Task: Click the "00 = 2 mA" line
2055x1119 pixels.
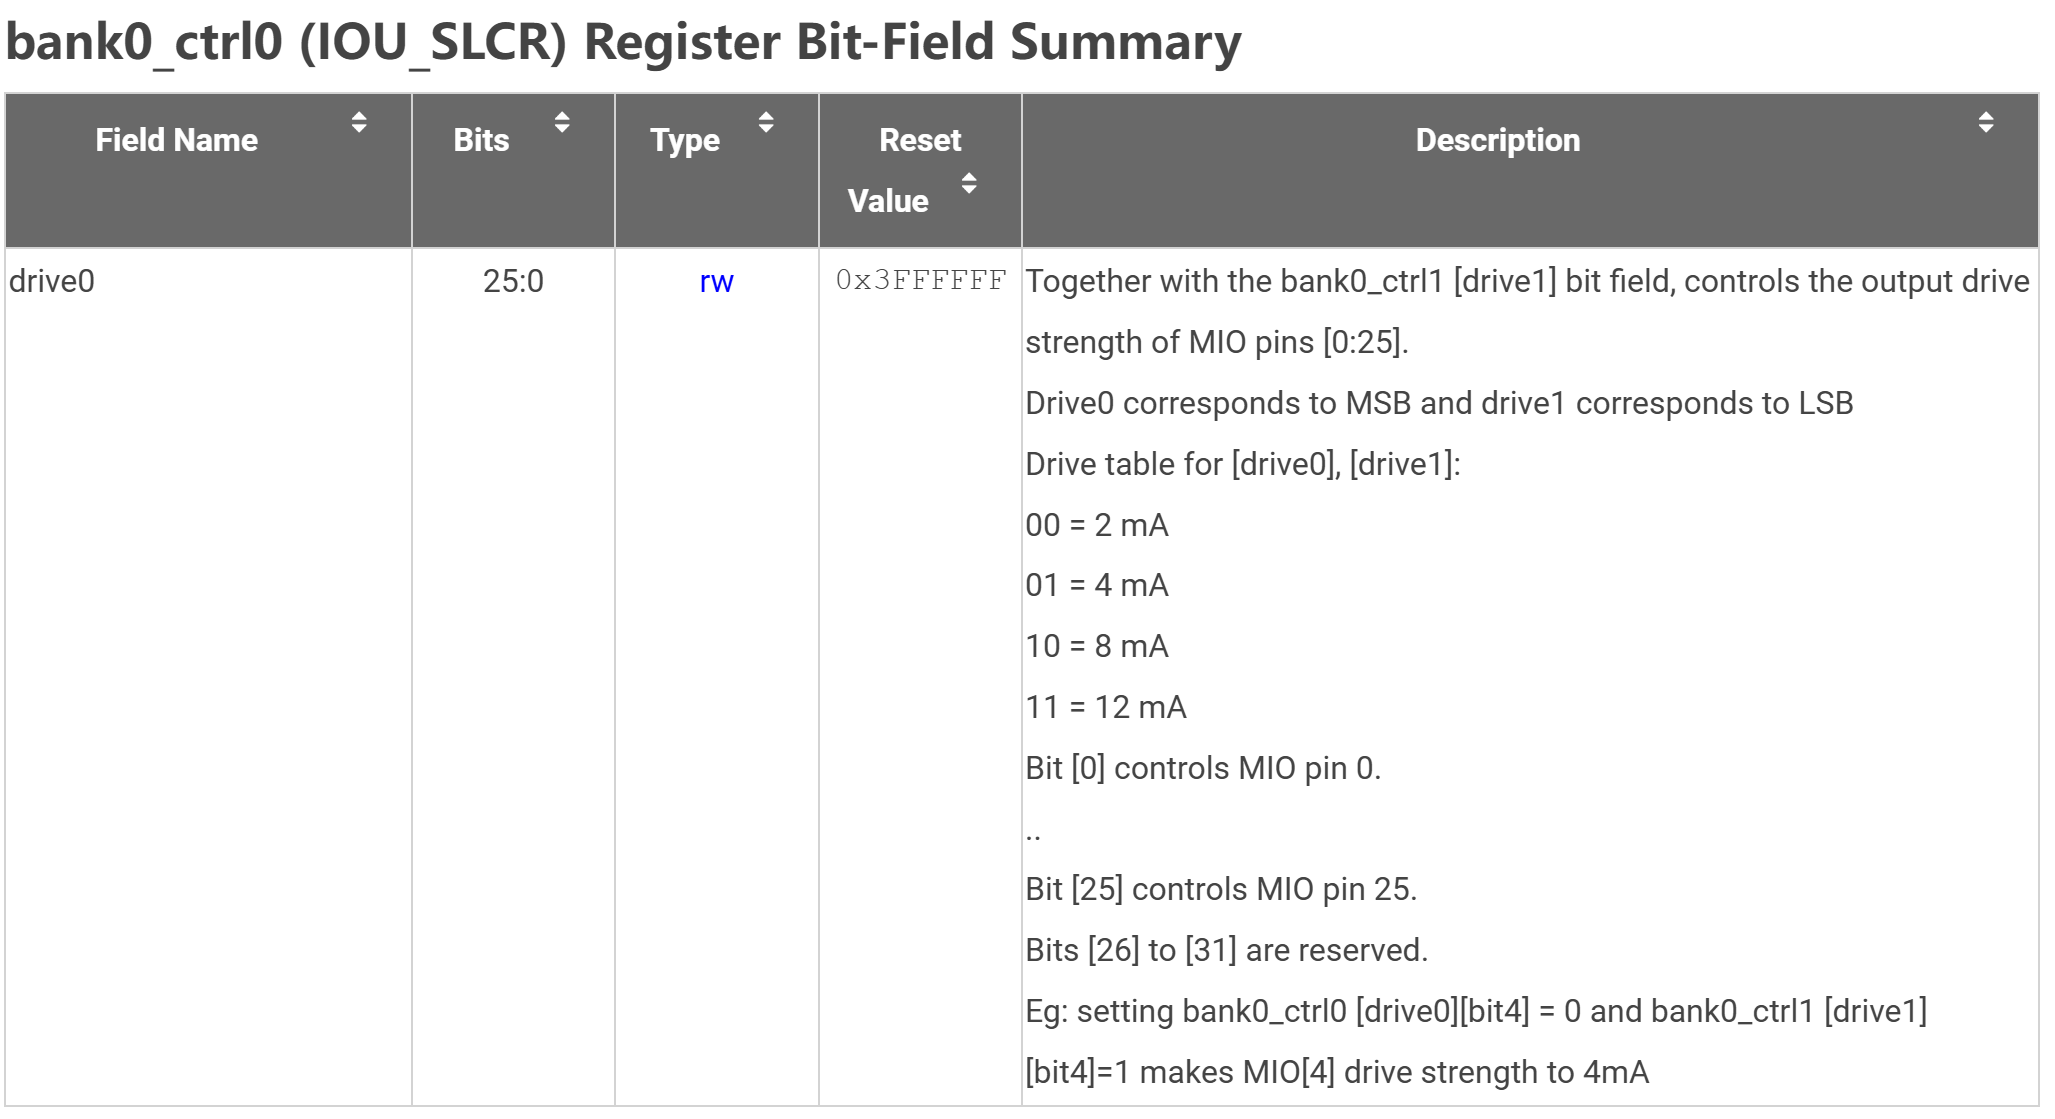Action: [x=1096, y=525]
